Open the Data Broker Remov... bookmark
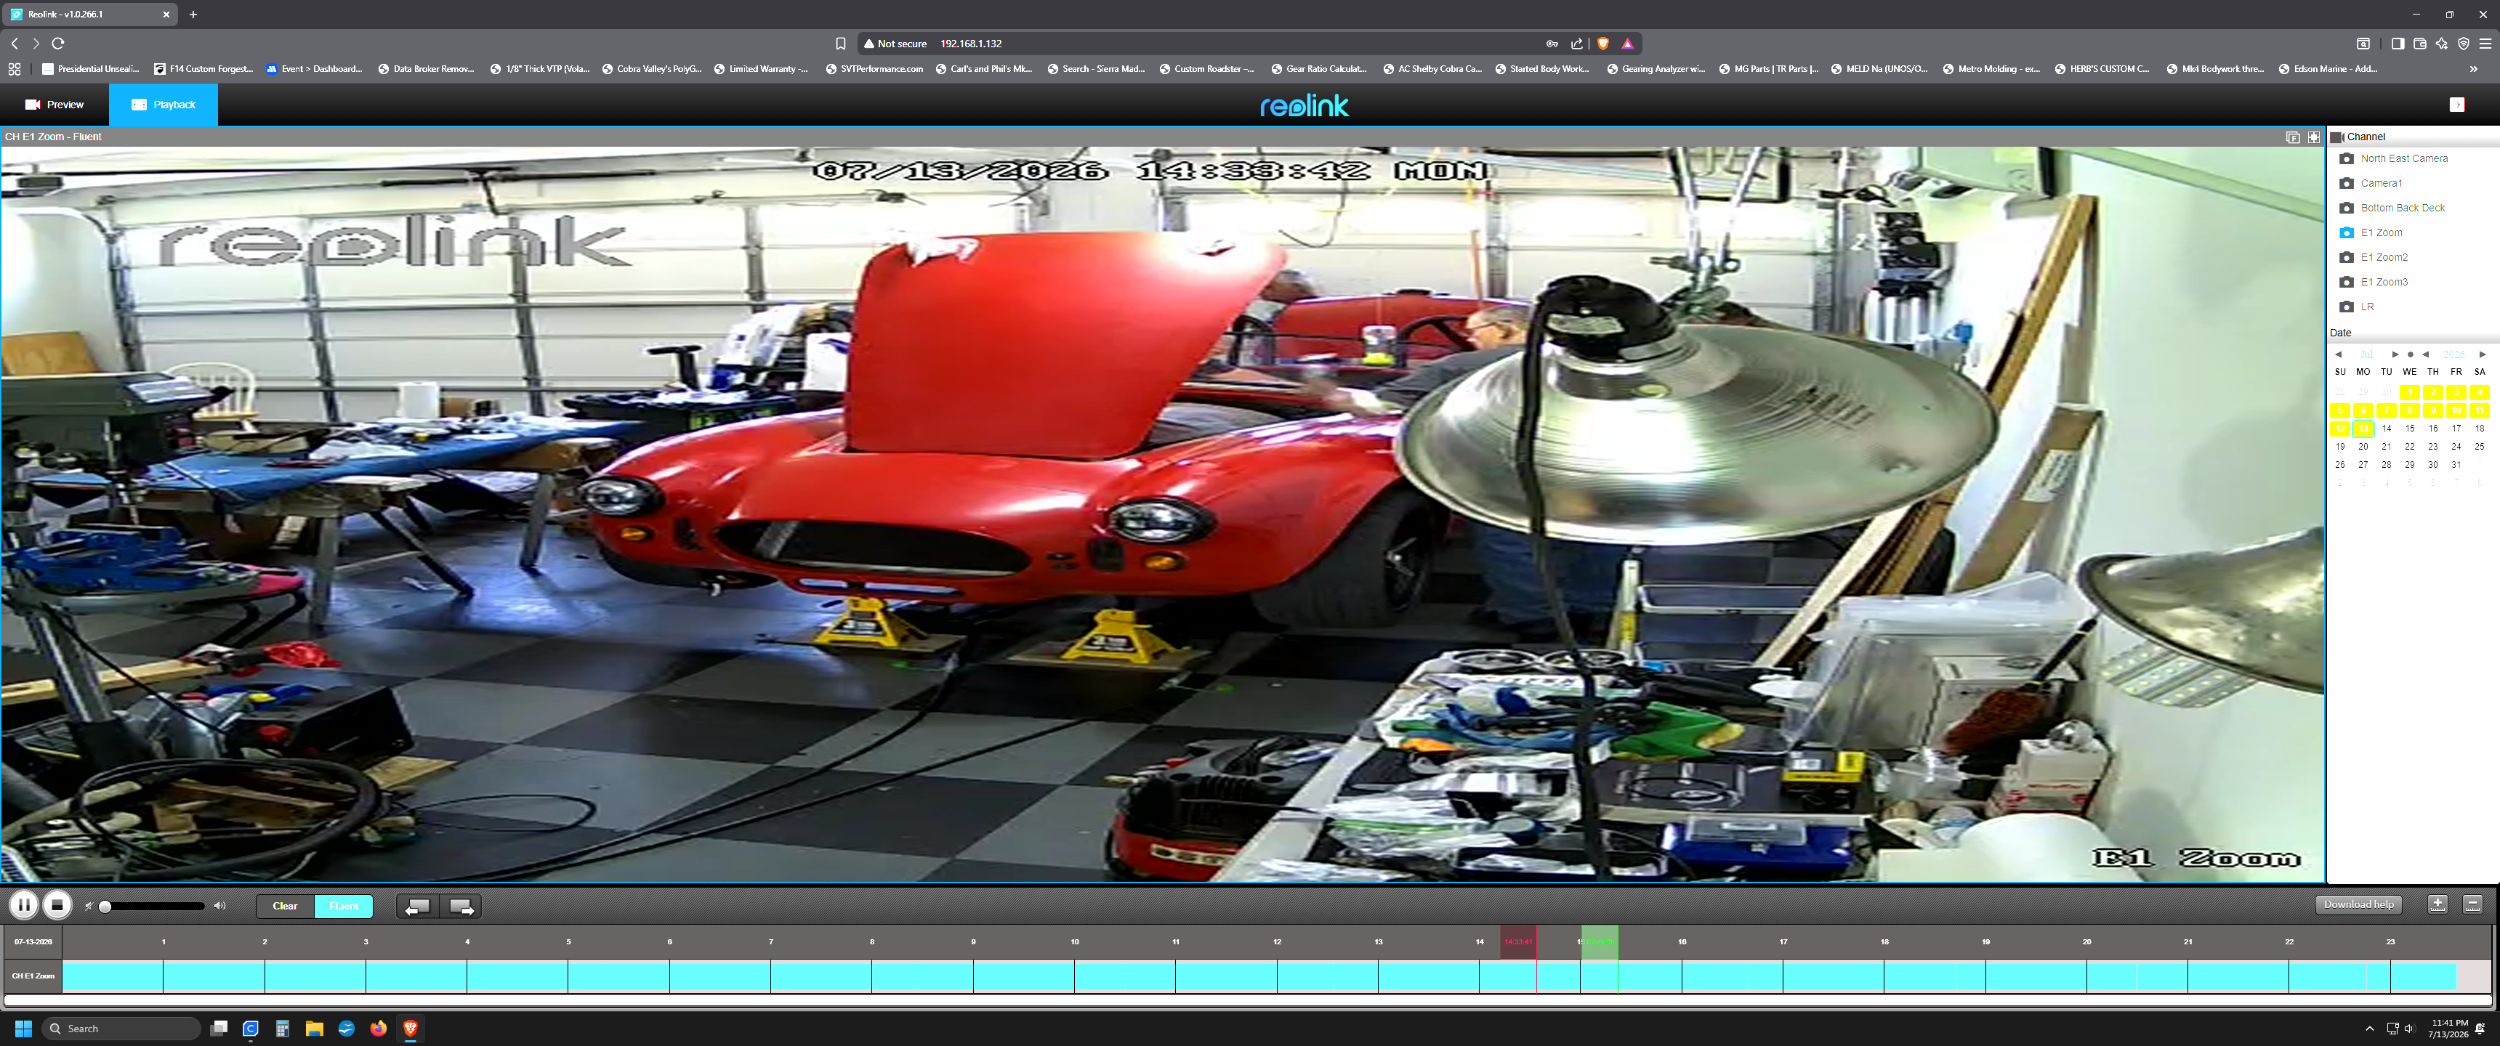2500x1046 pixels. point(427,69)
